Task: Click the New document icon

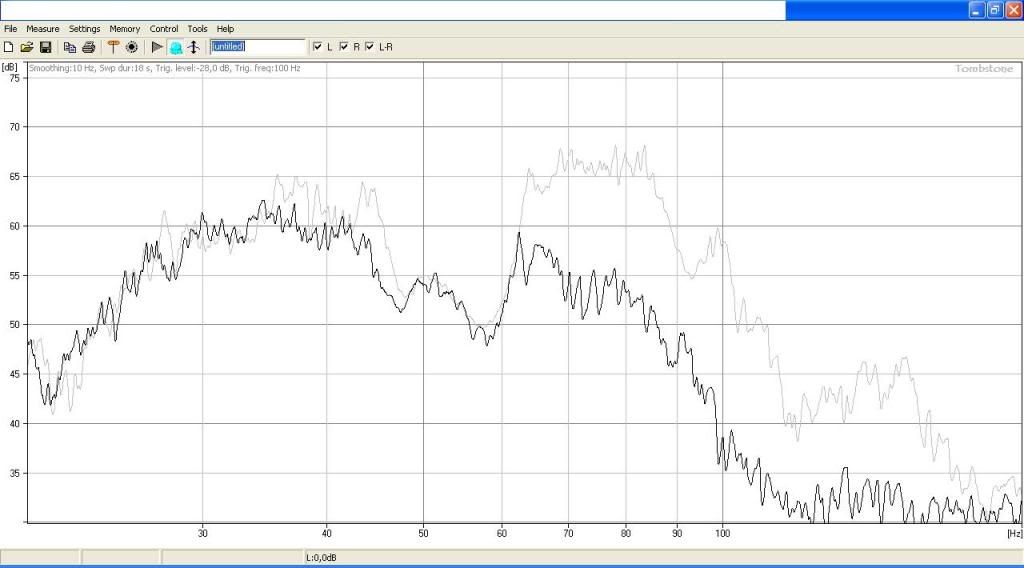Action: [x=9, y=47]
